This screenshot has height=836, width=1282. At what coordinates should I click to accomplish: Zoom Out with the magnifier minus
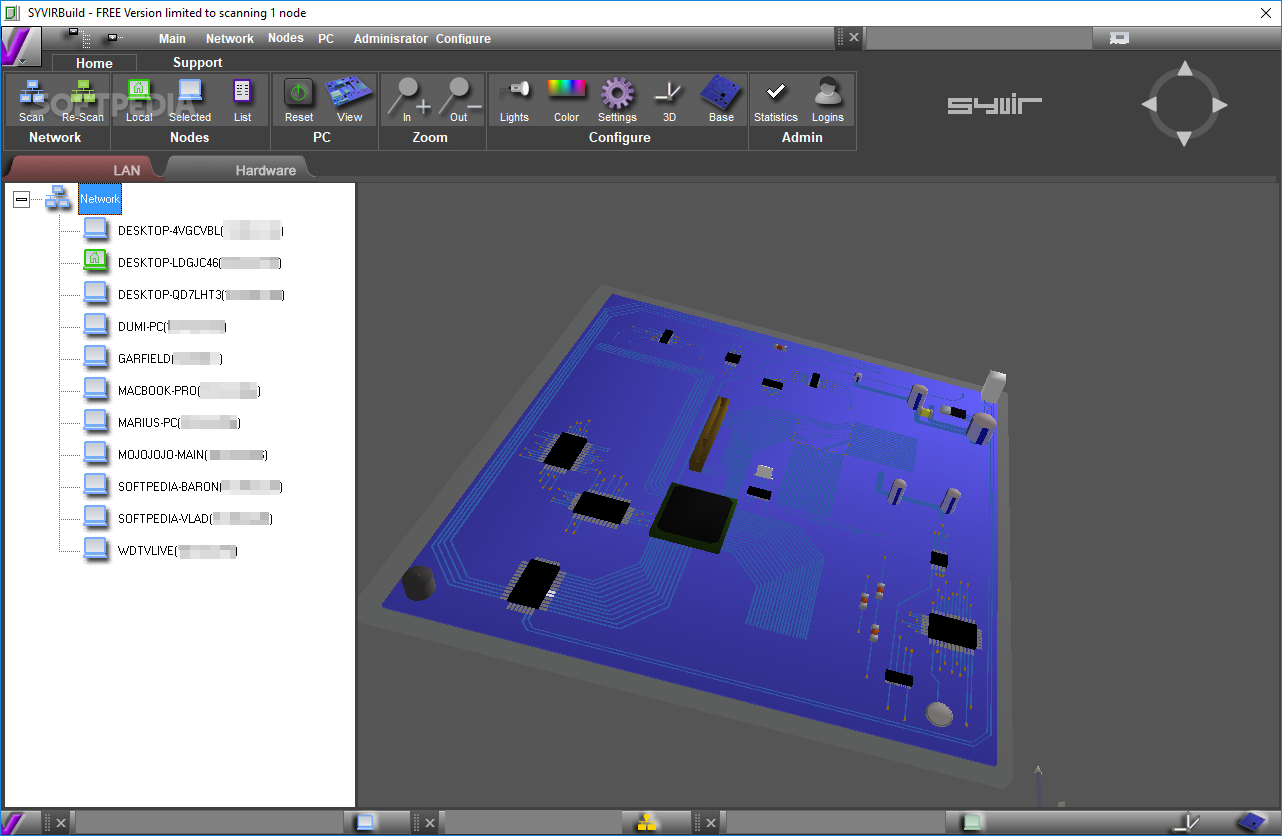(458, 96)
